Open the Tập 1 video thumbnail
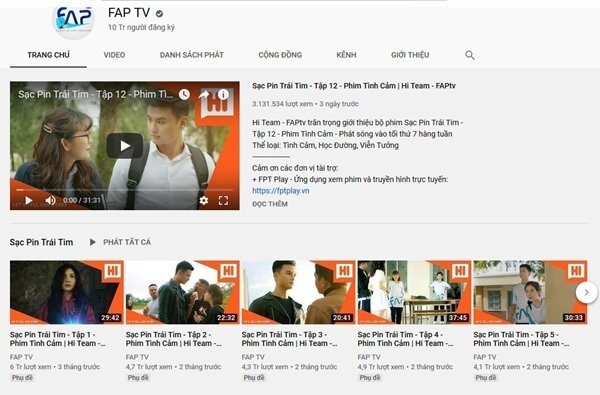600x395 pixels. point(67,292)
